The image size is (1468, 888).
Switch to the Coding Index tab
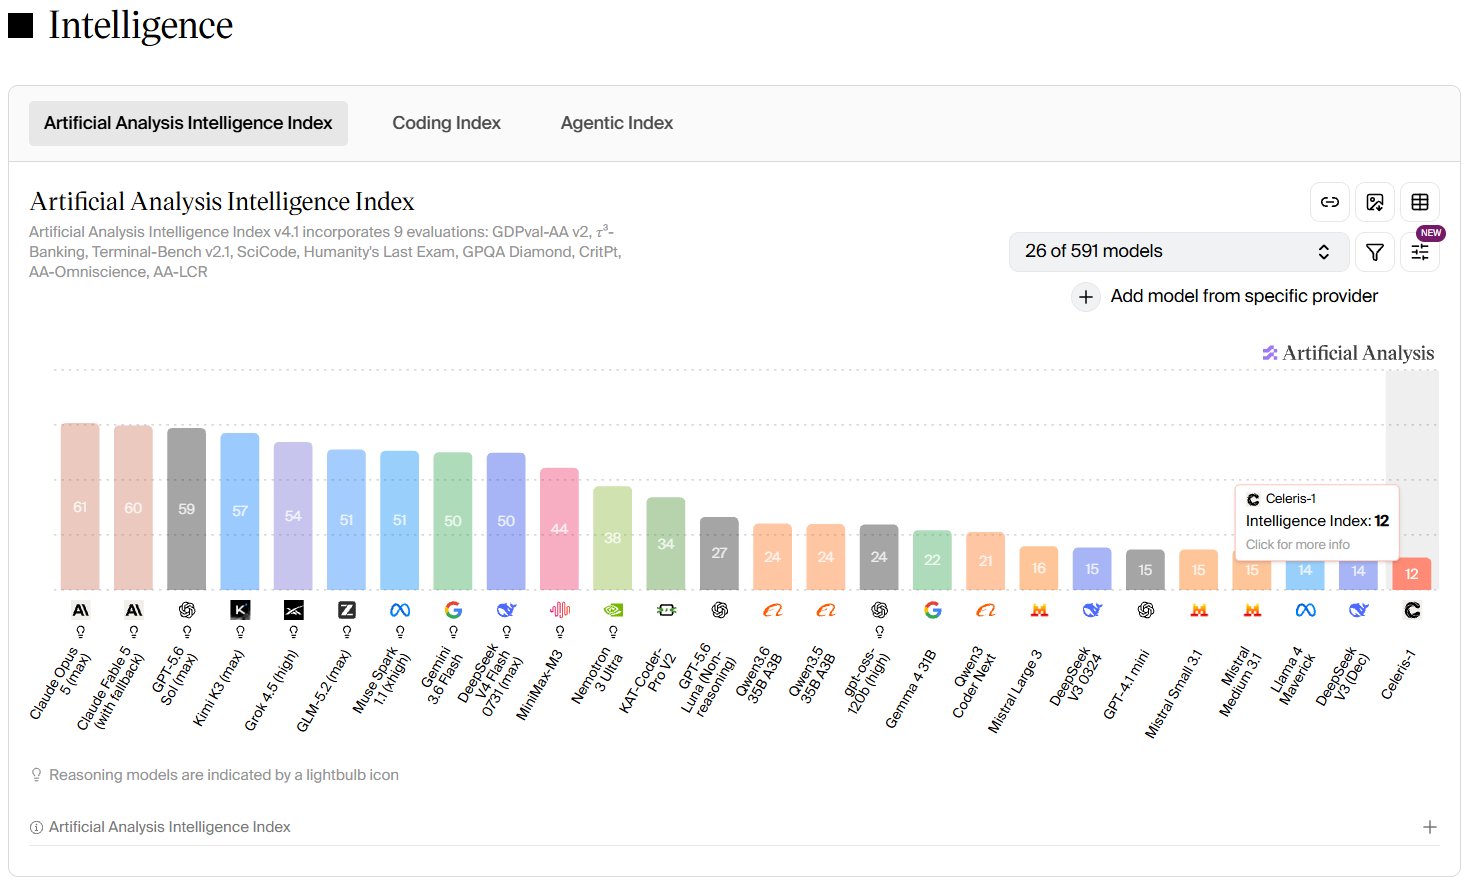[x=446, y=123]
